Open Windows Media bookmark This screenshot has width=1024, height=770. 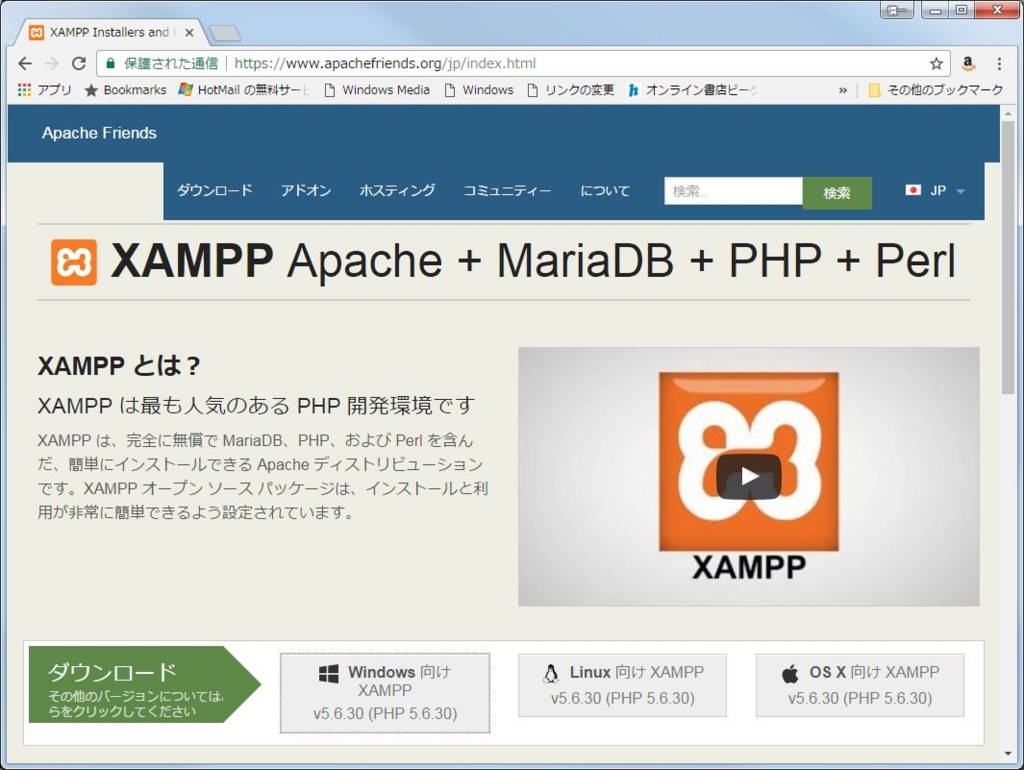[x=377, y=89]
